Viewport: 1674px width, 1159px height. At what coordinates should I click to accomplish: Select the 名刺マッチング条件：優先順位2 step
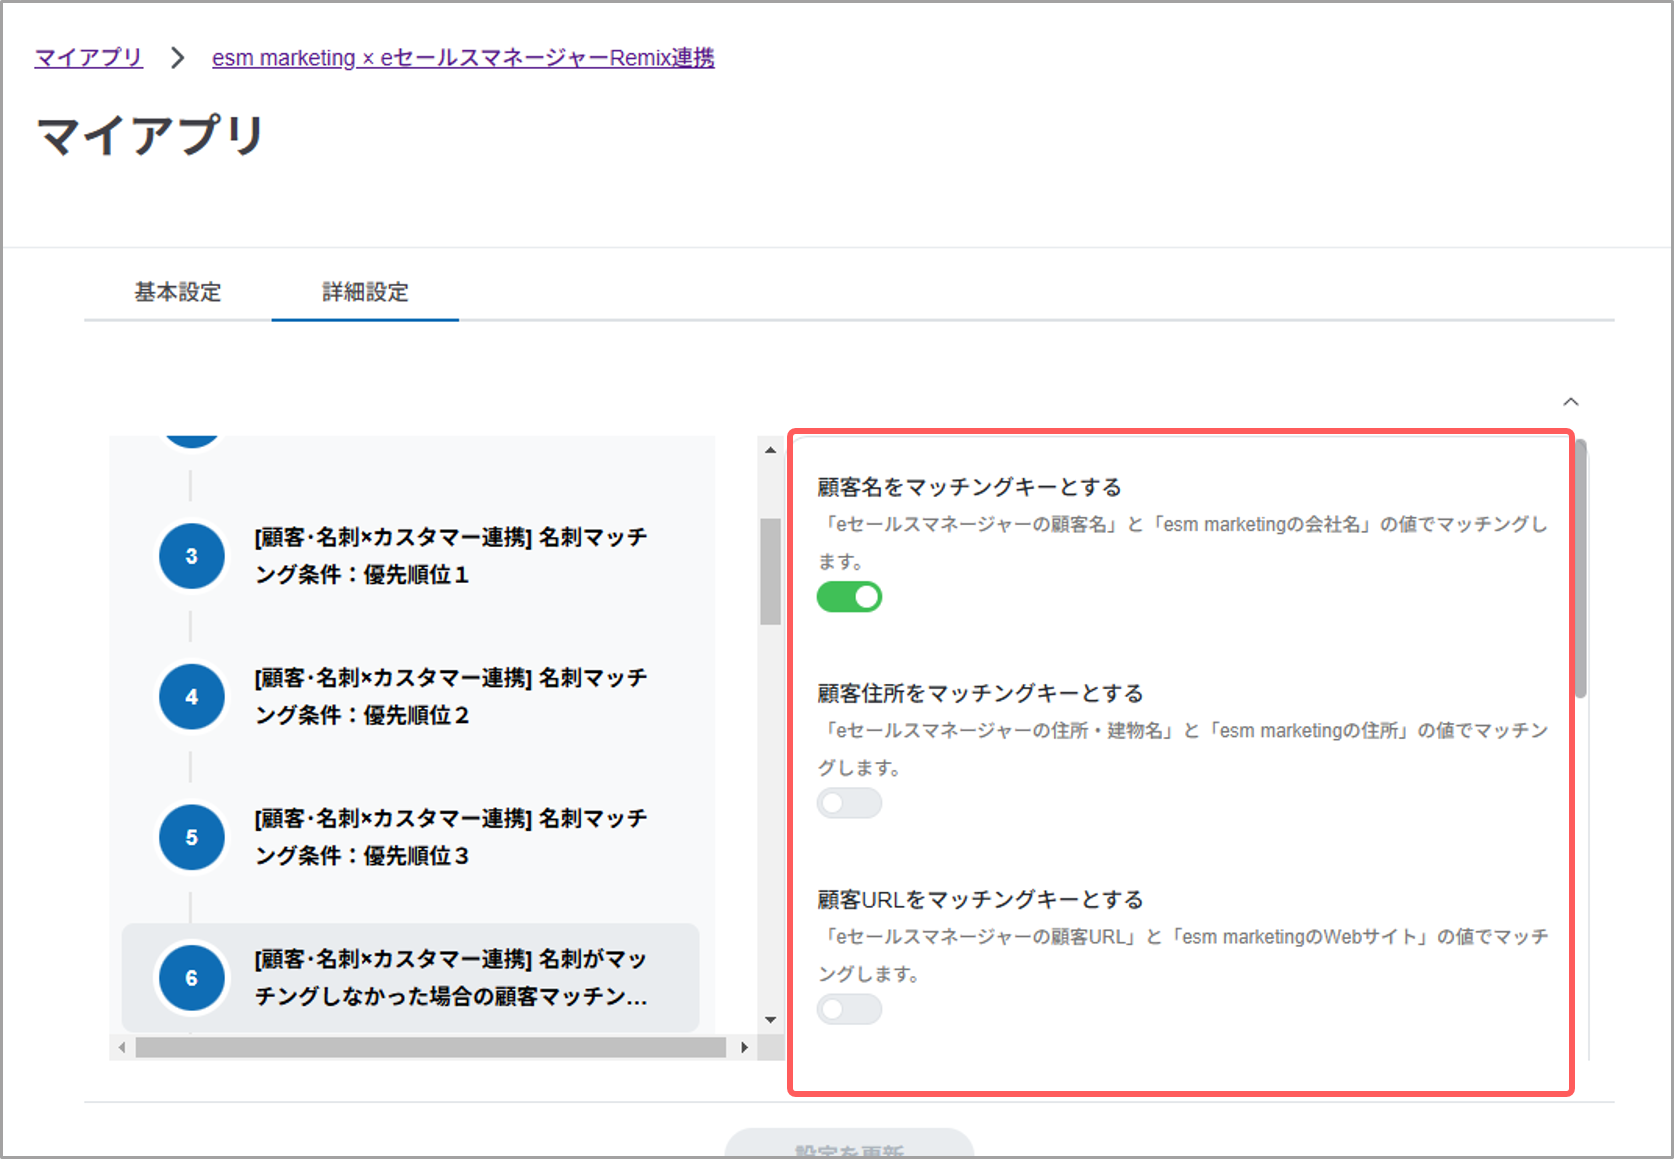(450, 697)
